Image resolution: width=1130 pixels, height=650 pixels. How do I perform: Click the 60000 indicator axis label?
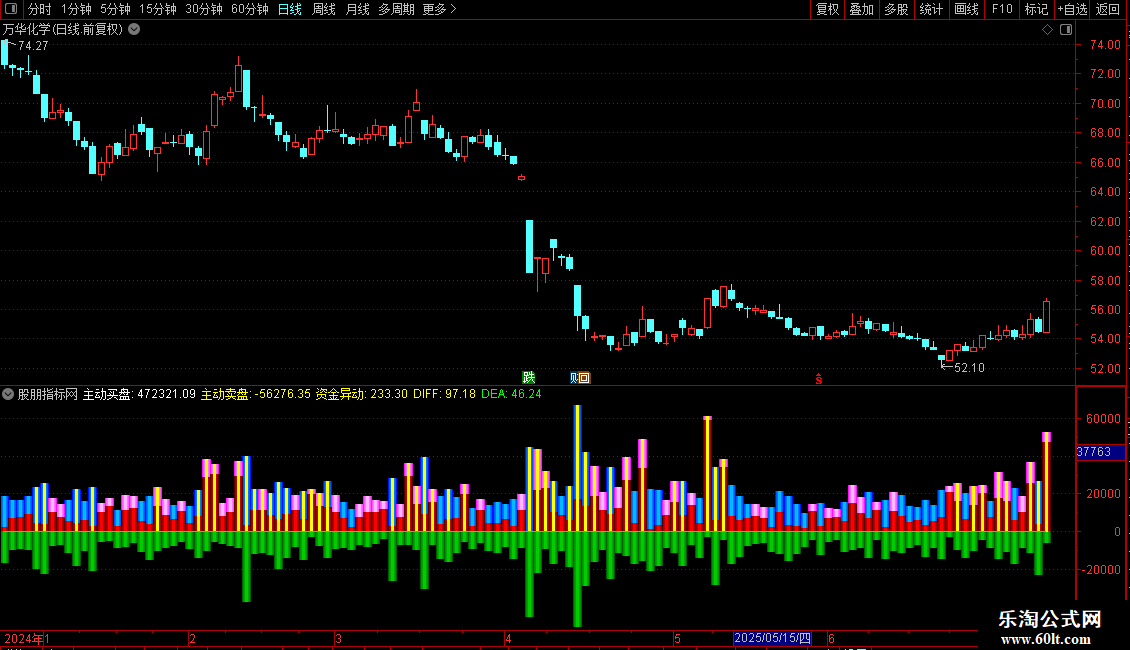tap(1103, 419)
